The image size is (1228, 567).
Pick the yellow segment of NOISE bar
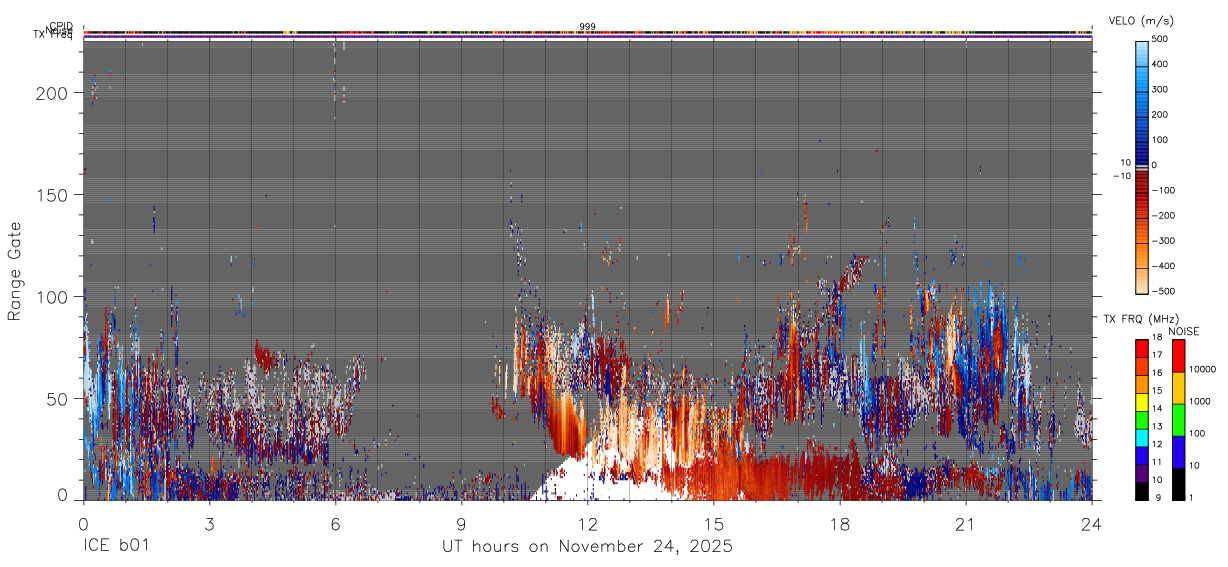tap(1178, 388)
